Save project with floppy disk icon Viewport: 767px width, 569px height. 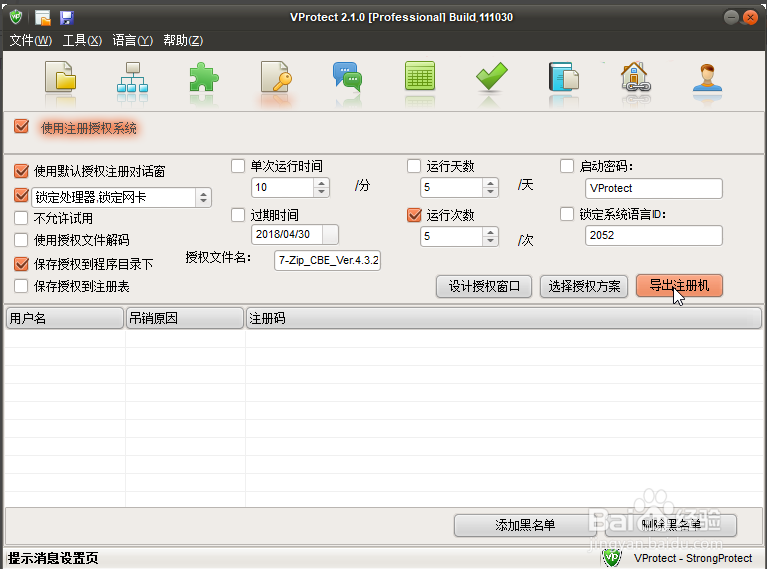(x=67, y=18)
